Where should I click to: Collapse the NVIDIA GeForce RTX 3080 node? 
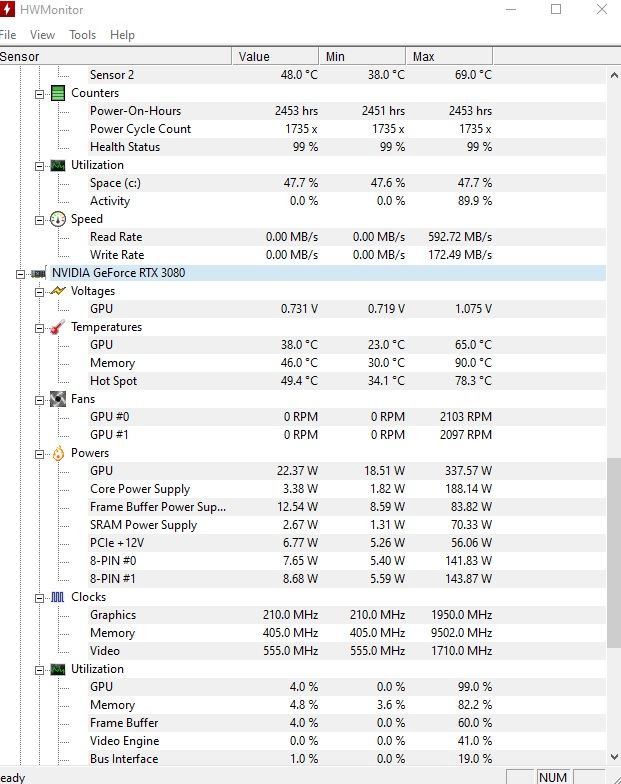(20, 274)
